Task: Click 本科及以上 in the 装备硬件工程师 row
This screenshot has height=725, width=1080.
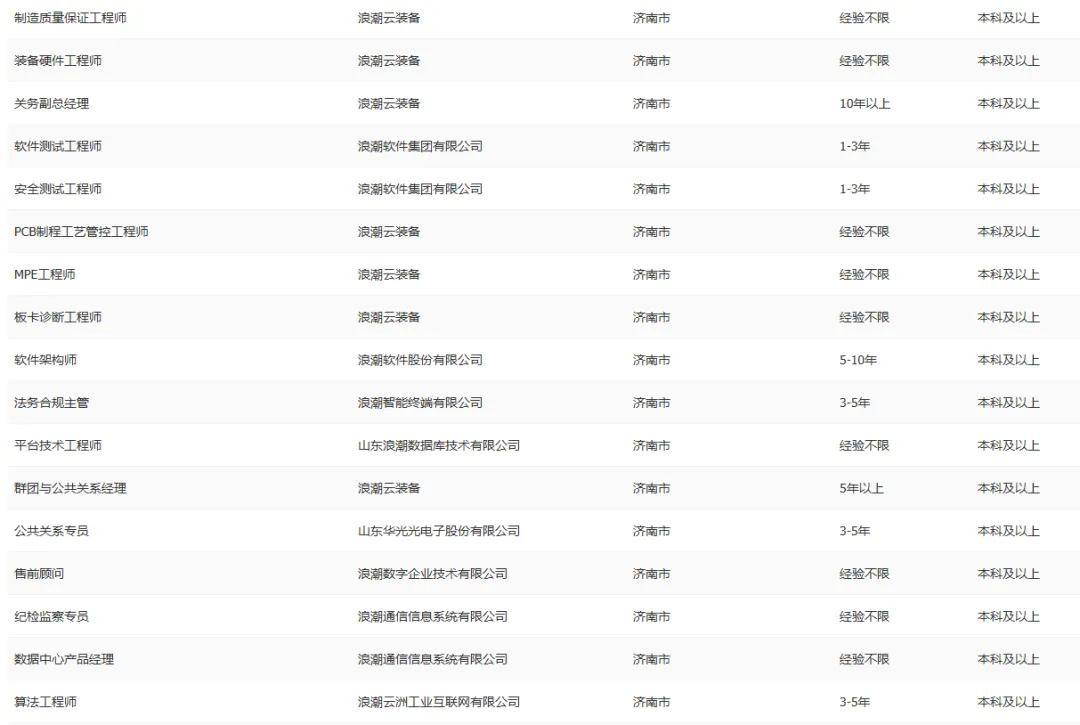Action: pyautogui.click(x=1008, y=61)
